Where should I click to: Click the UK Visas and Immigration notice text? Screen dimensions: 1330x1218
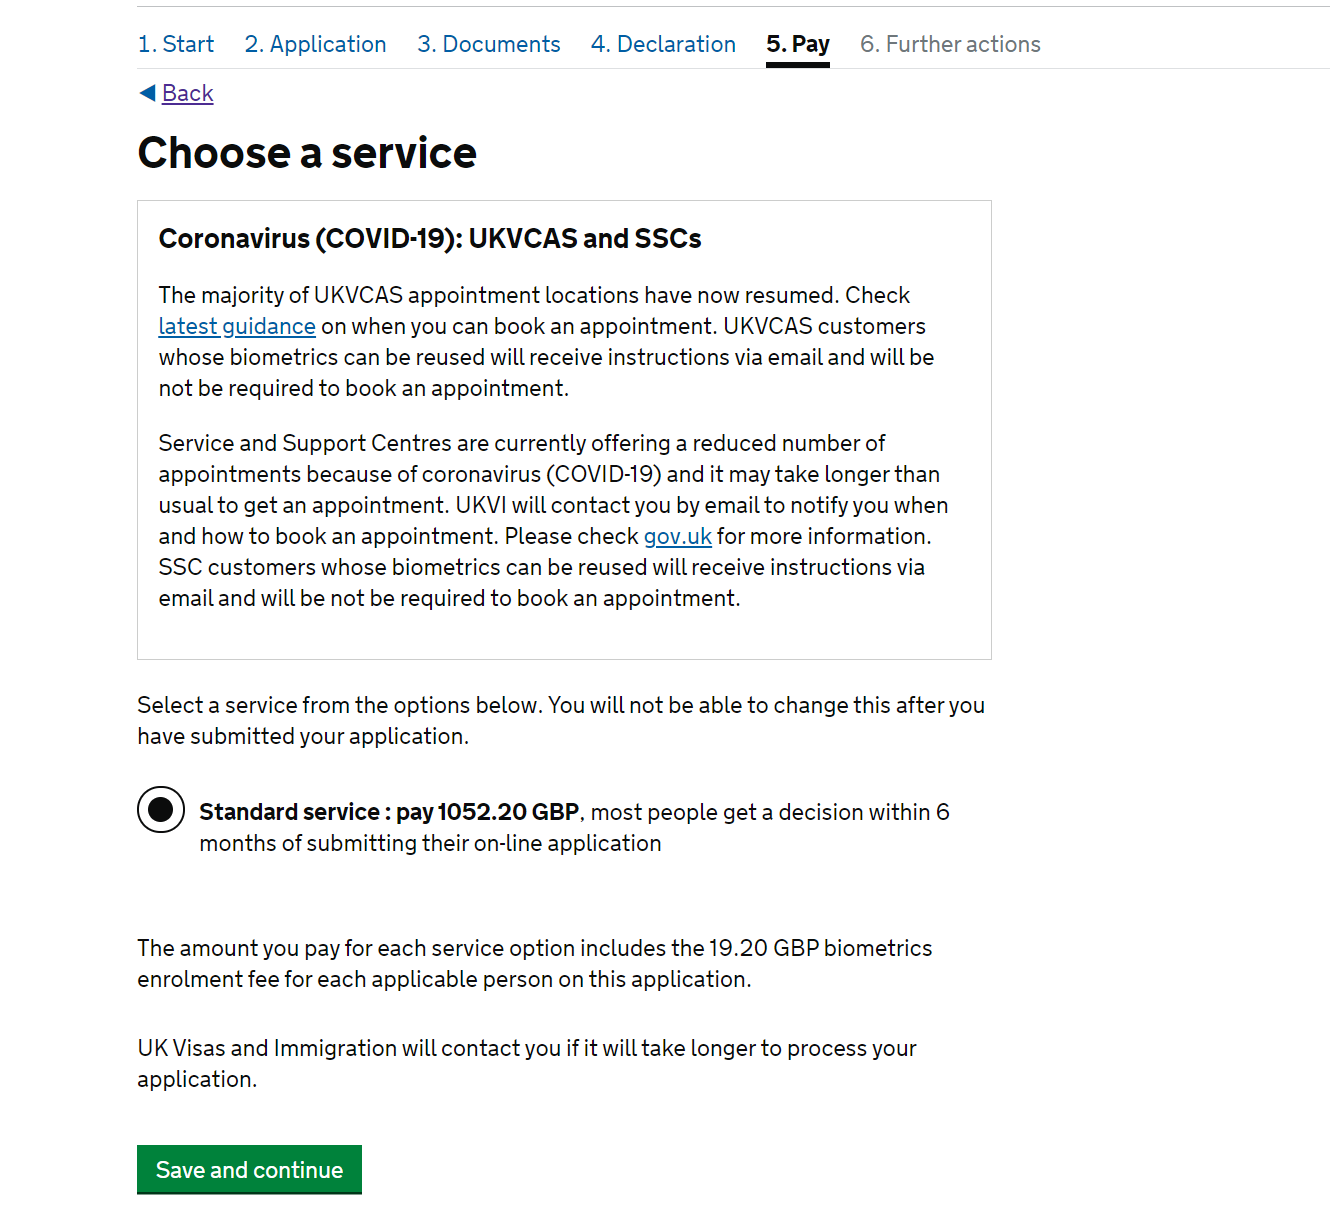point(527,1063)
